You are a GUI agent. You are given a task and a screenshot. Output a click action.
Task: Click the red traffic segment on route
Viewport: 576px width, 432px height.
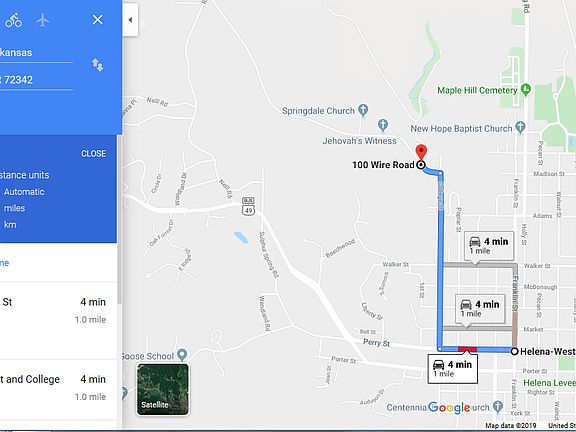point(467,349)
